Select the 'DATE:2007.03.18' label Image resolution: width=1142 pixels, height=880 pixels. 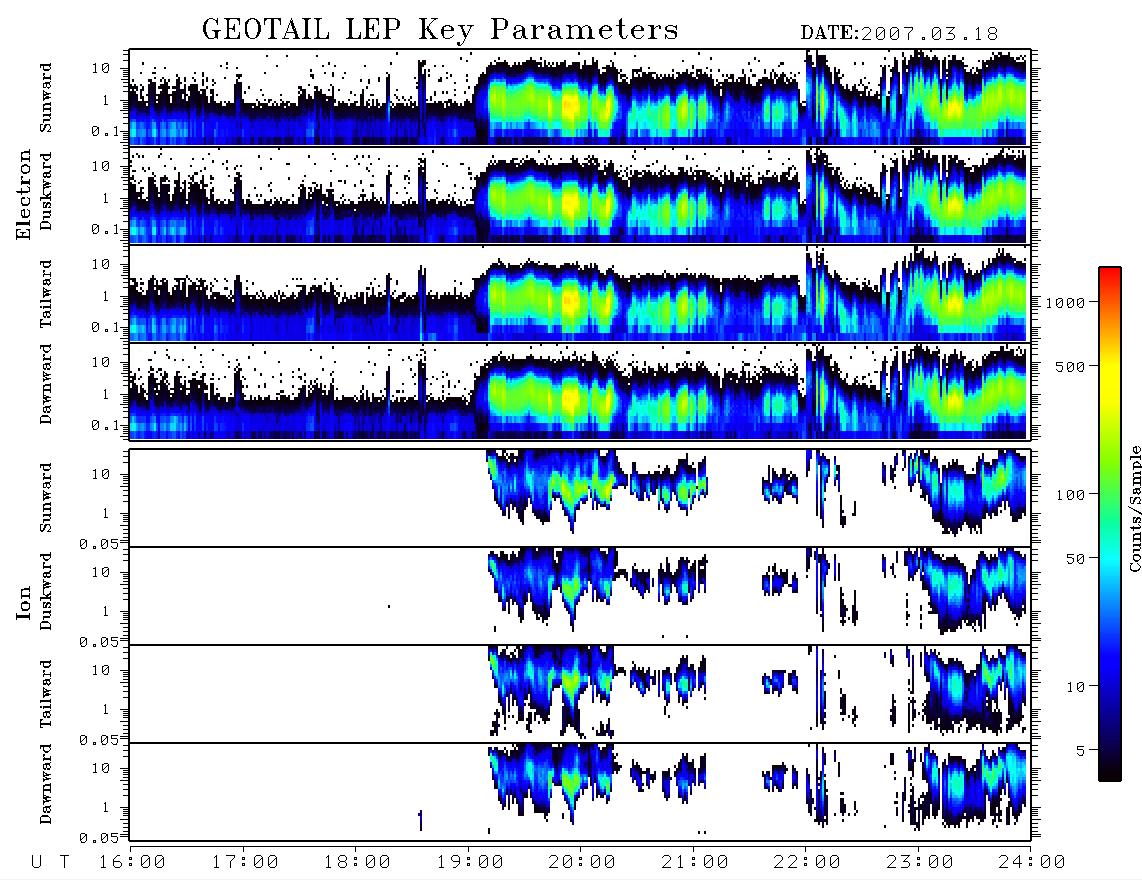(x=899, y=34)
